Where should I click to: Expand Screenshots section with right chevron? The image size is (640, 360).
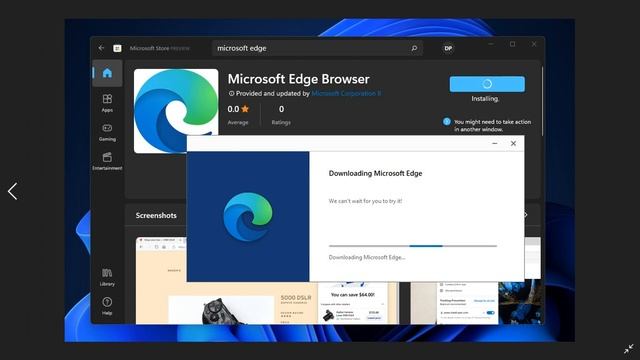click(527, 215)
